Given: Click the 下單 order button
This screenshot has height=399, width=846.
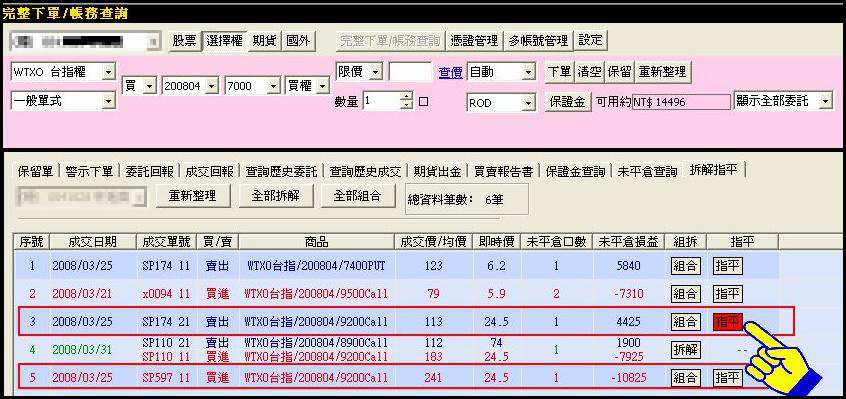Looking at the screenshot, I should click(559, 72).
